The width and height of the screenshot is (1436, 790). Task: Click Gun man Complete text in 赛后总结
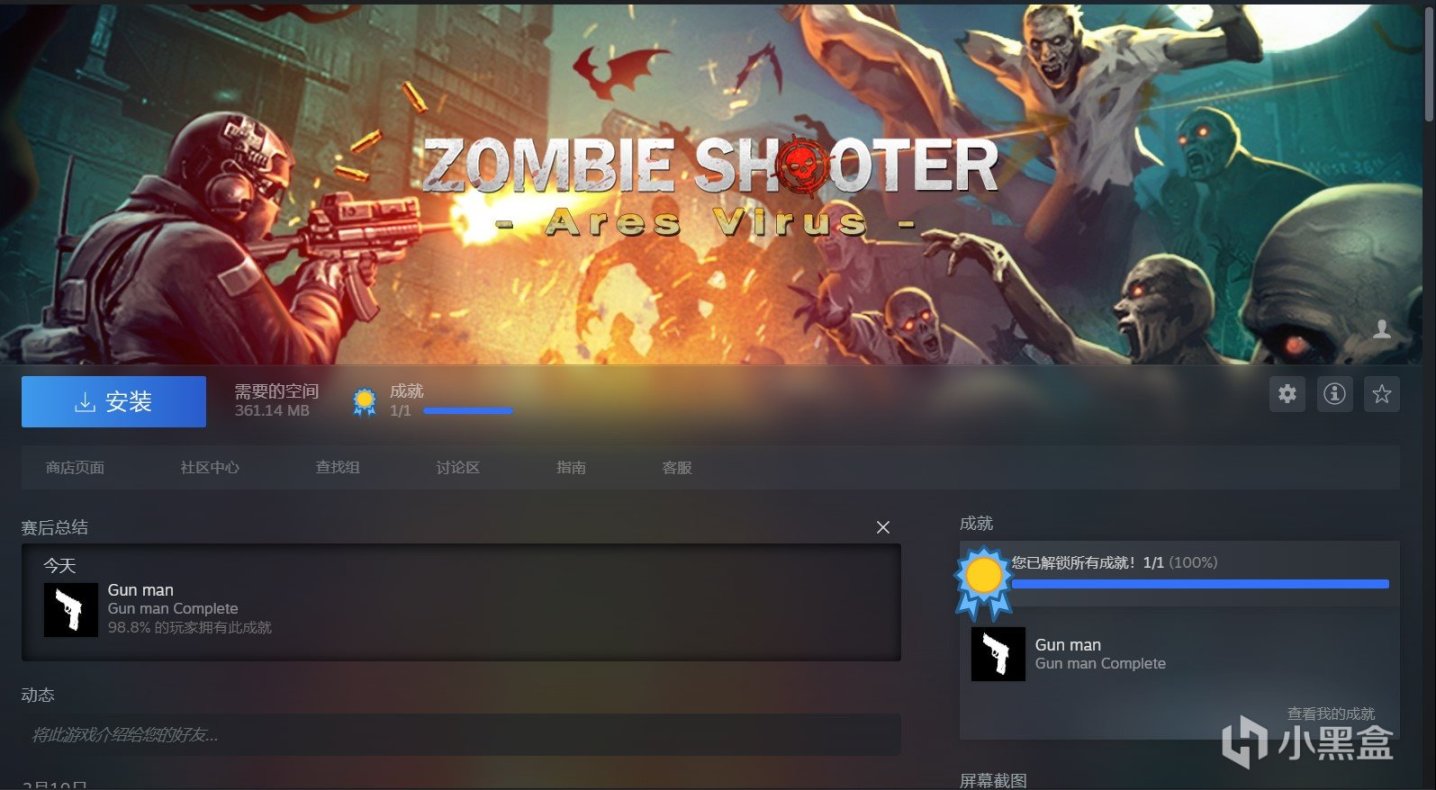[173, 609]
